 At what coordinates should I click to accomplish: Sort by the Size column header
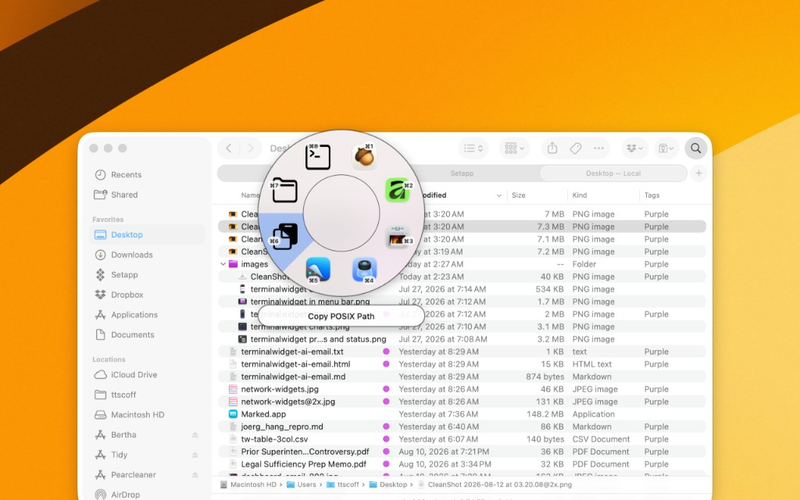pos(519,195)
